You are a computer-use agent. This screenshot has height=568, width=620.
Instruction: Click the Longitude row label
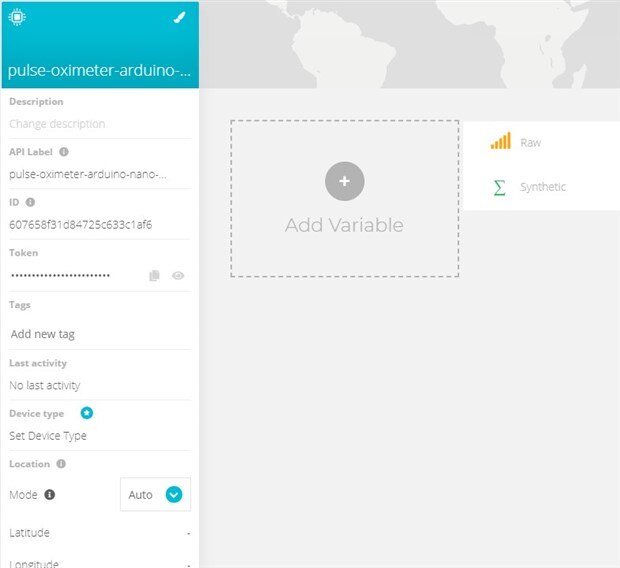point(34,564)
